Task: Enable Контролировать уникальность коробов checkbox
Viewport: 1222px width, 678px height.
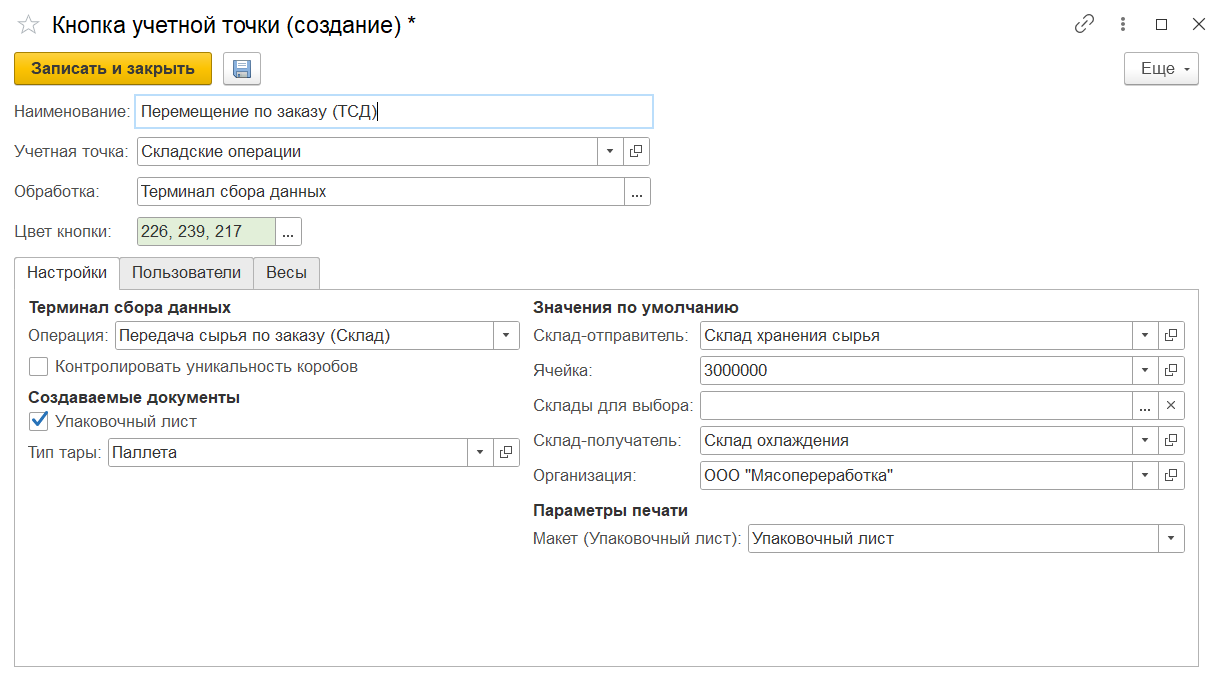Action: (x=39, y=367)
